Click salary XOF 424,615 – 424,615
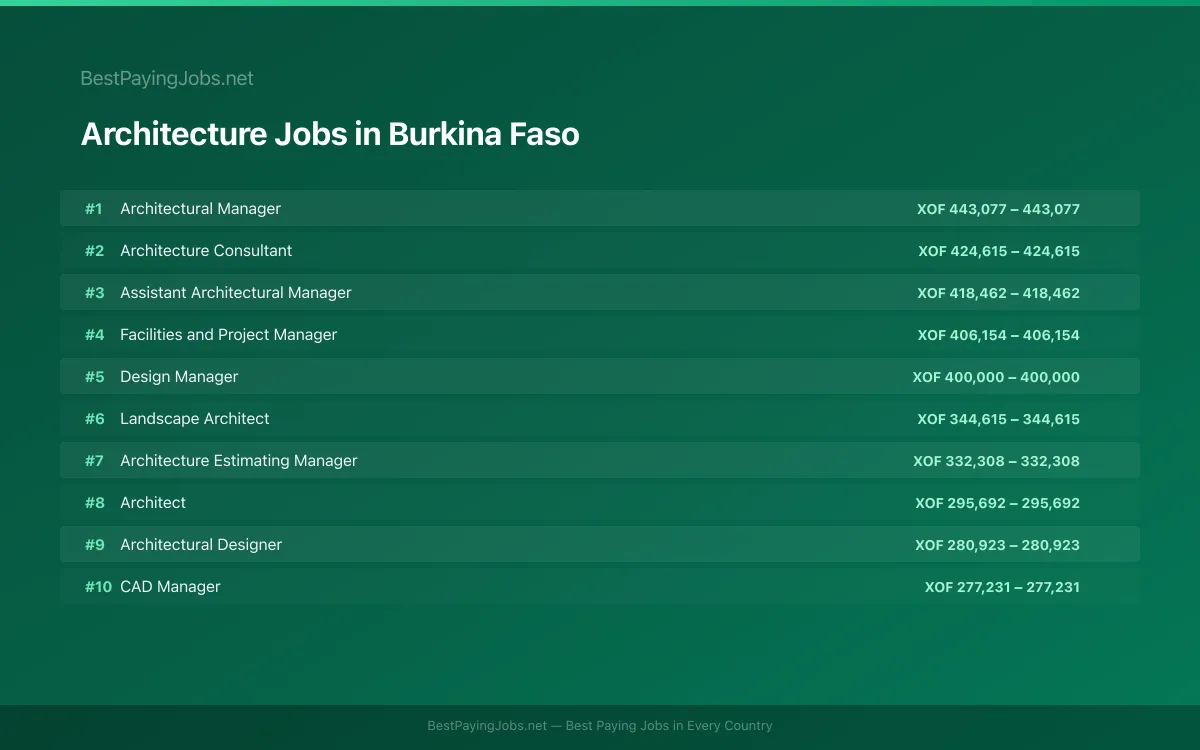This screenshot has width=1200, height=750. pyautogui.click(x=999, y=251)
